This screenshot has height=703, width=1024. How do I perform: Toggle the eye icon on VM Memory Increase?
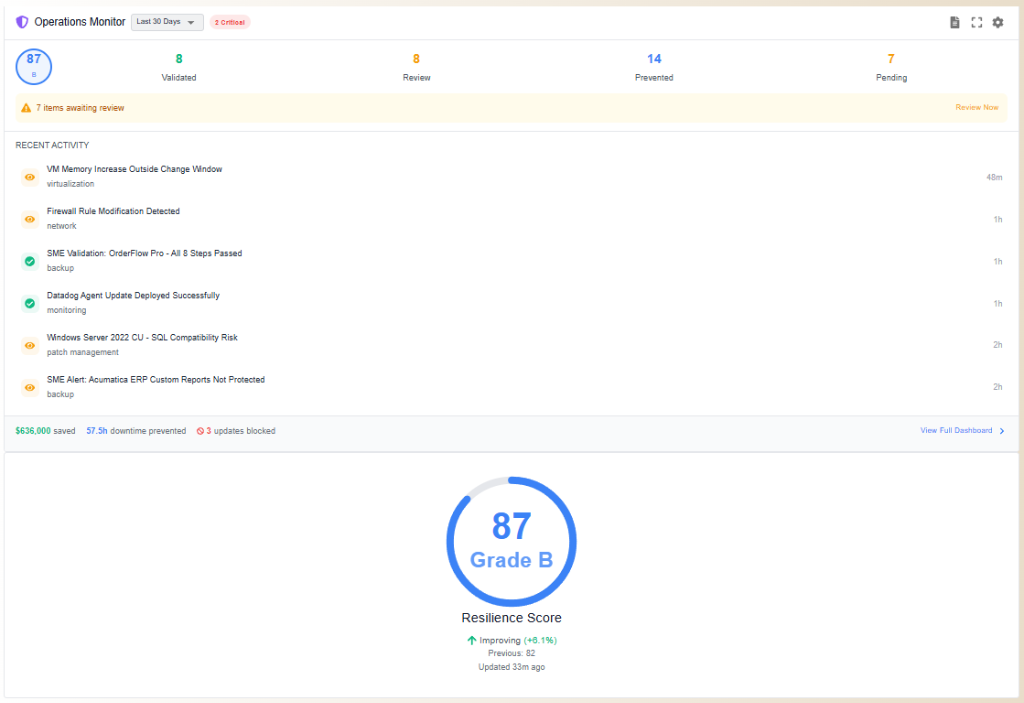28,177
